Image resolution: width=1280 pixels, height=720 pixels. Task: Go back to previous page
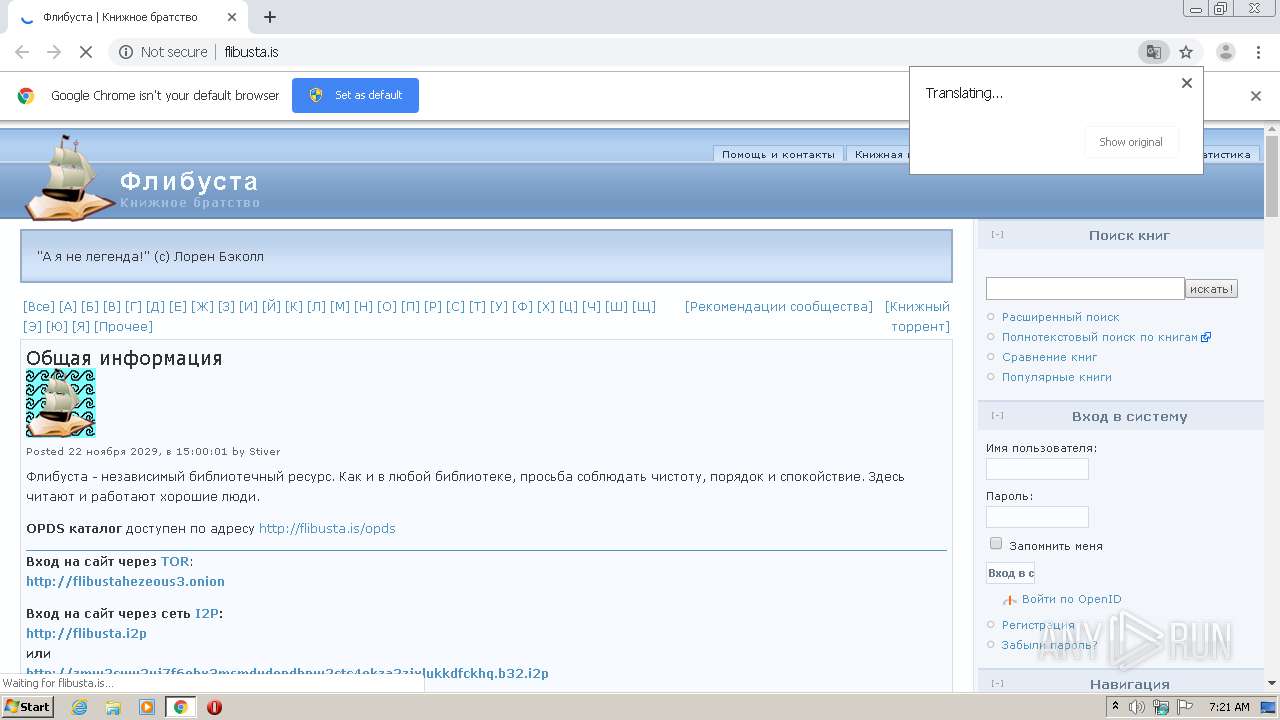point(22,52)
